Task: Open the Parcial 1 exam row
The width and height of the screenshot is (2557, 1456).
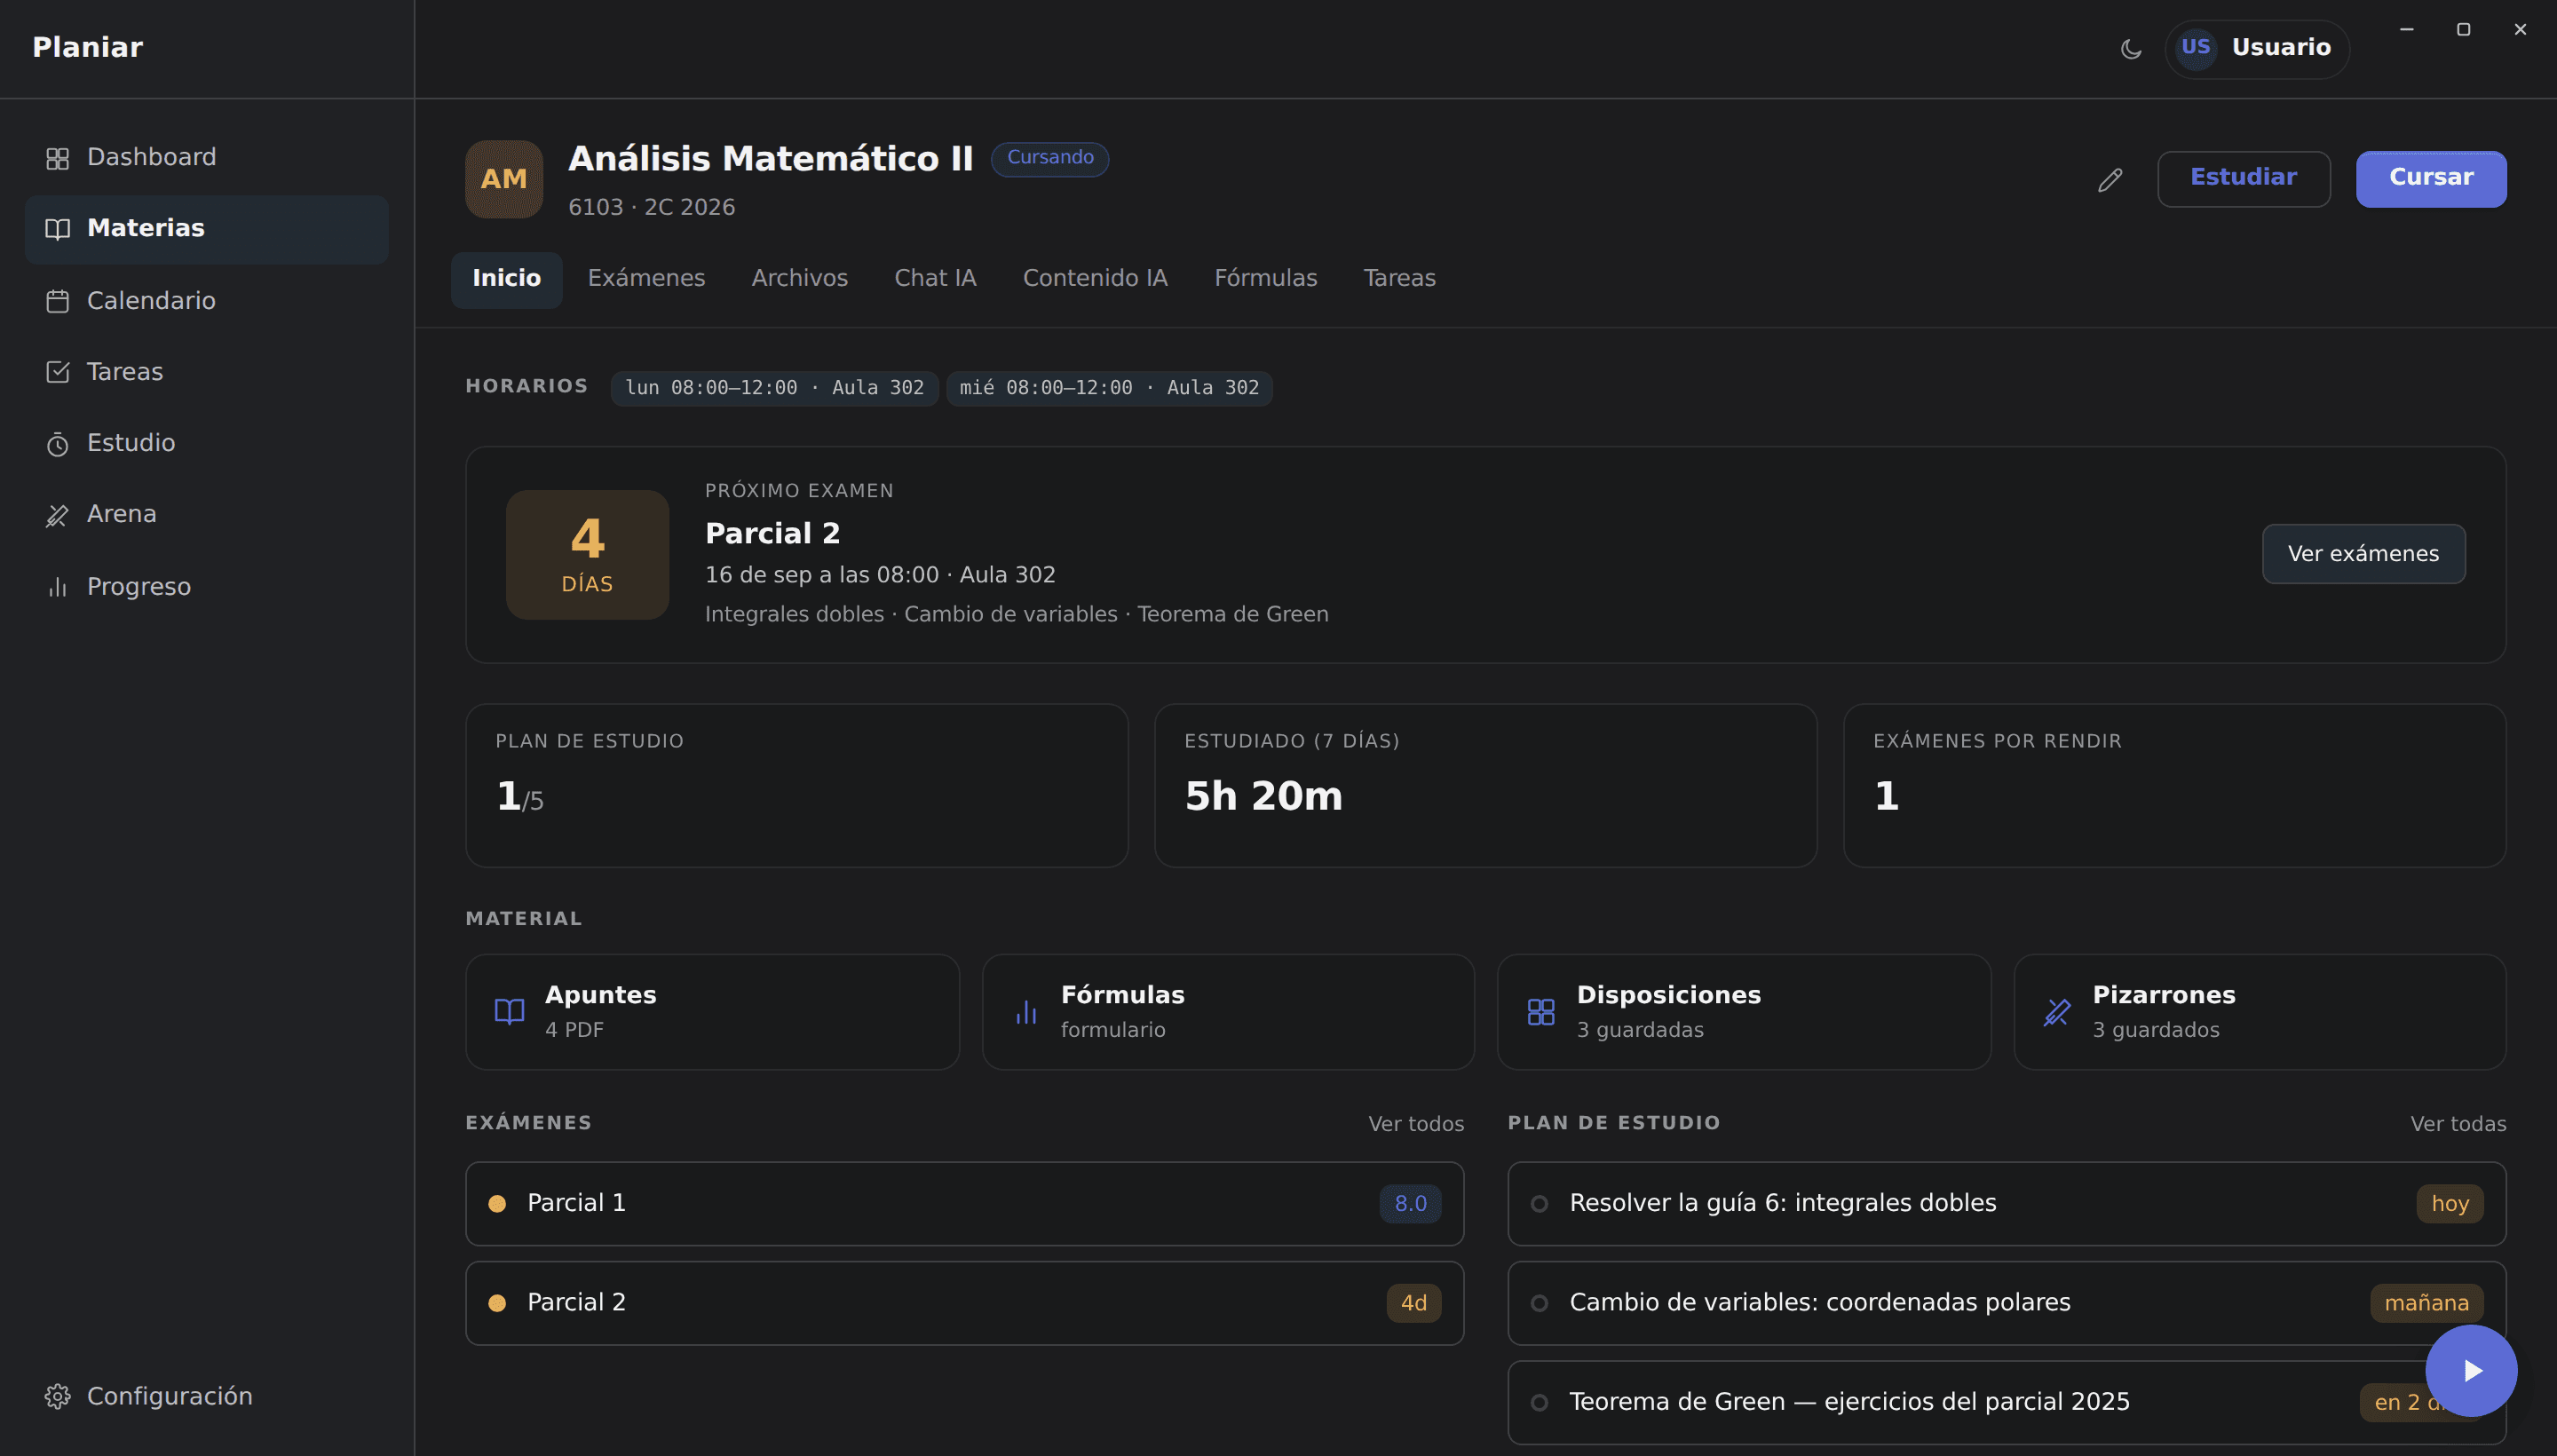Action: point(964,1203)
